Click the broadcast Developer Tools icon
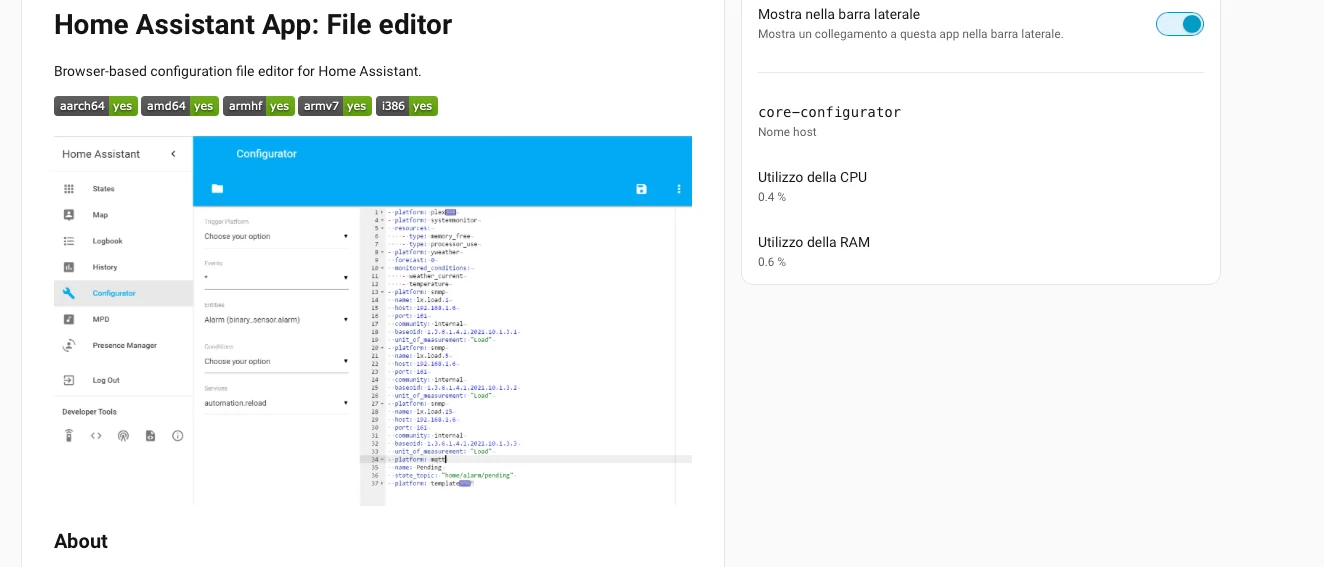The image size is (1324, 567). (x=123, y=435)
